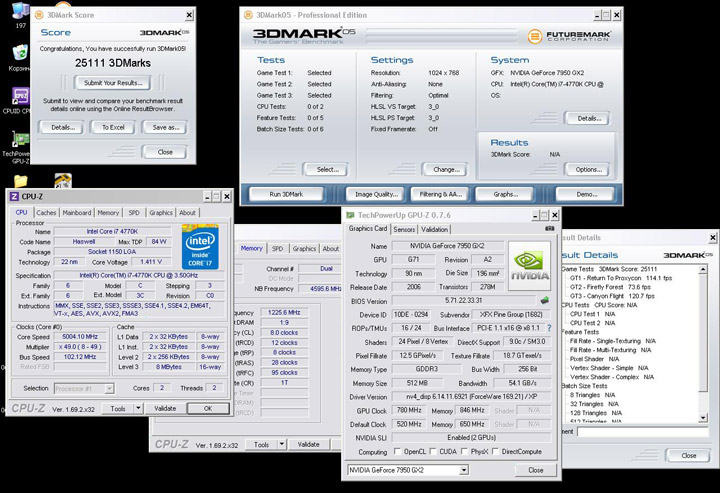Viewport: 720px width, 493px height.
Task: Check the DirectCompute checkbox
Action: 495,452
